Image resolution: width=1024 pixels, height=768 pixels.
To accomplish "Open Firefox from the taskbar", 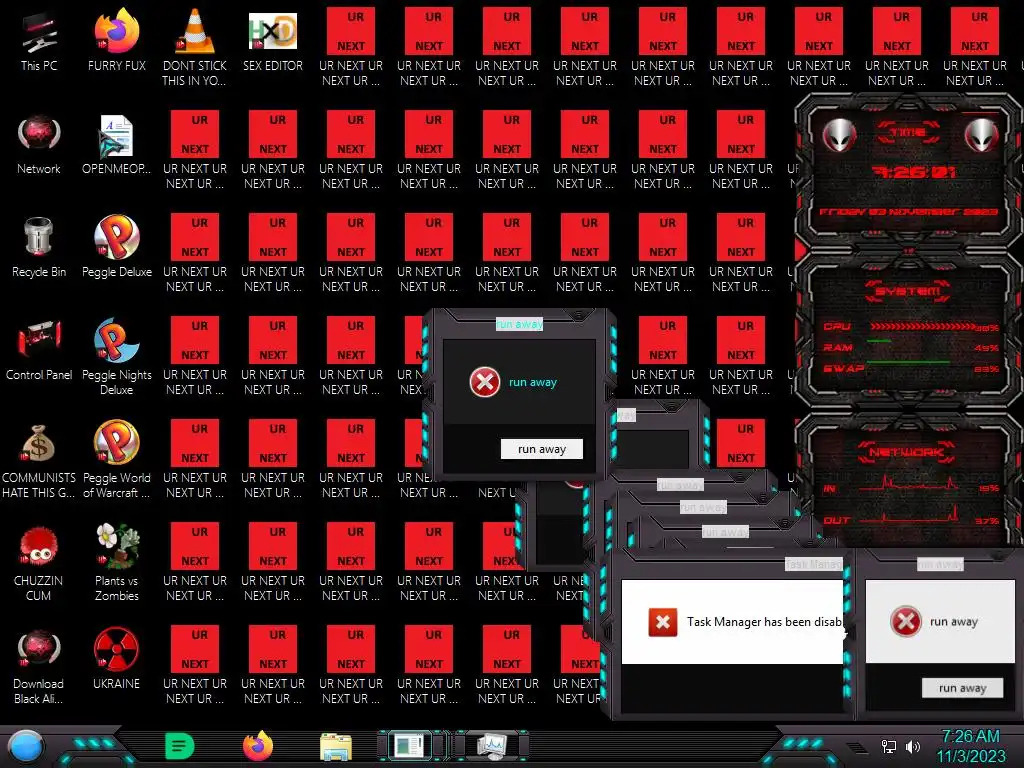I will [258, 746].
